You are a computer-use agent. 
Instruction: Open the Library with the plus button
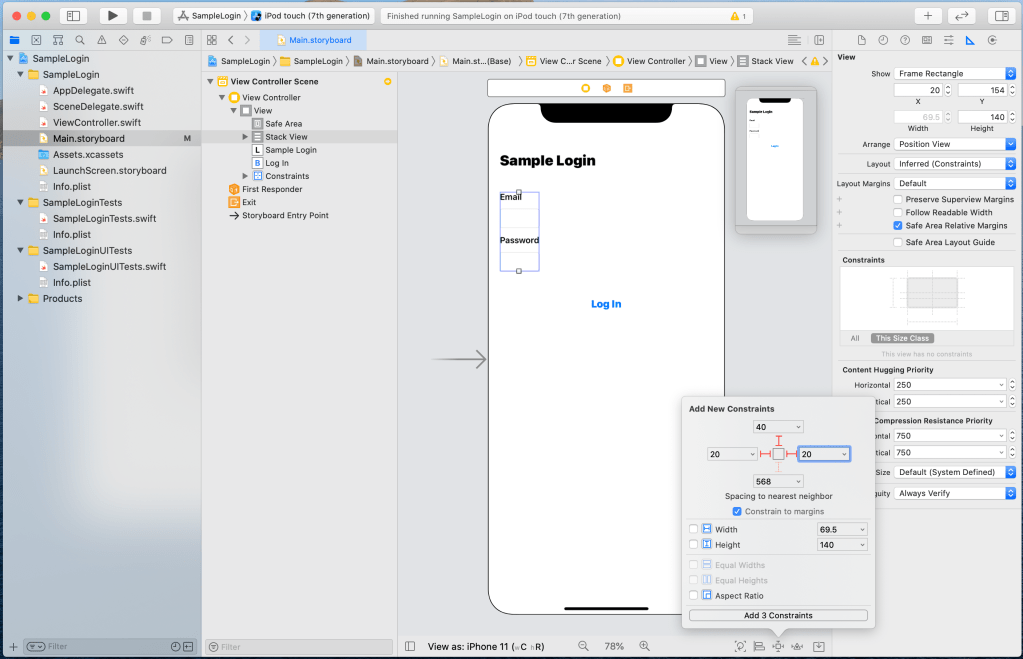927,16
